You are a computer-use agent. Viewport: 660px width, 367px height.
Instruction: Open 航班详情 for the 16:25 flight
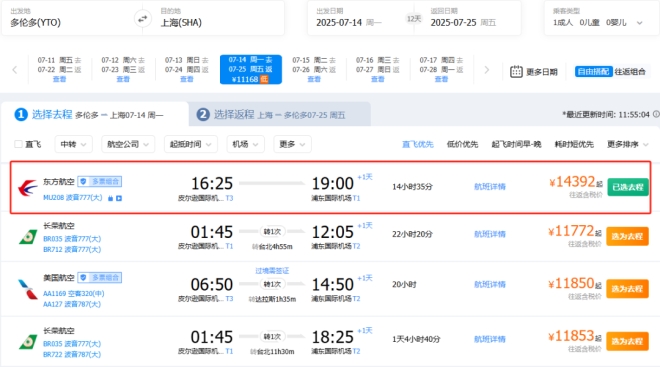point(490,186)
